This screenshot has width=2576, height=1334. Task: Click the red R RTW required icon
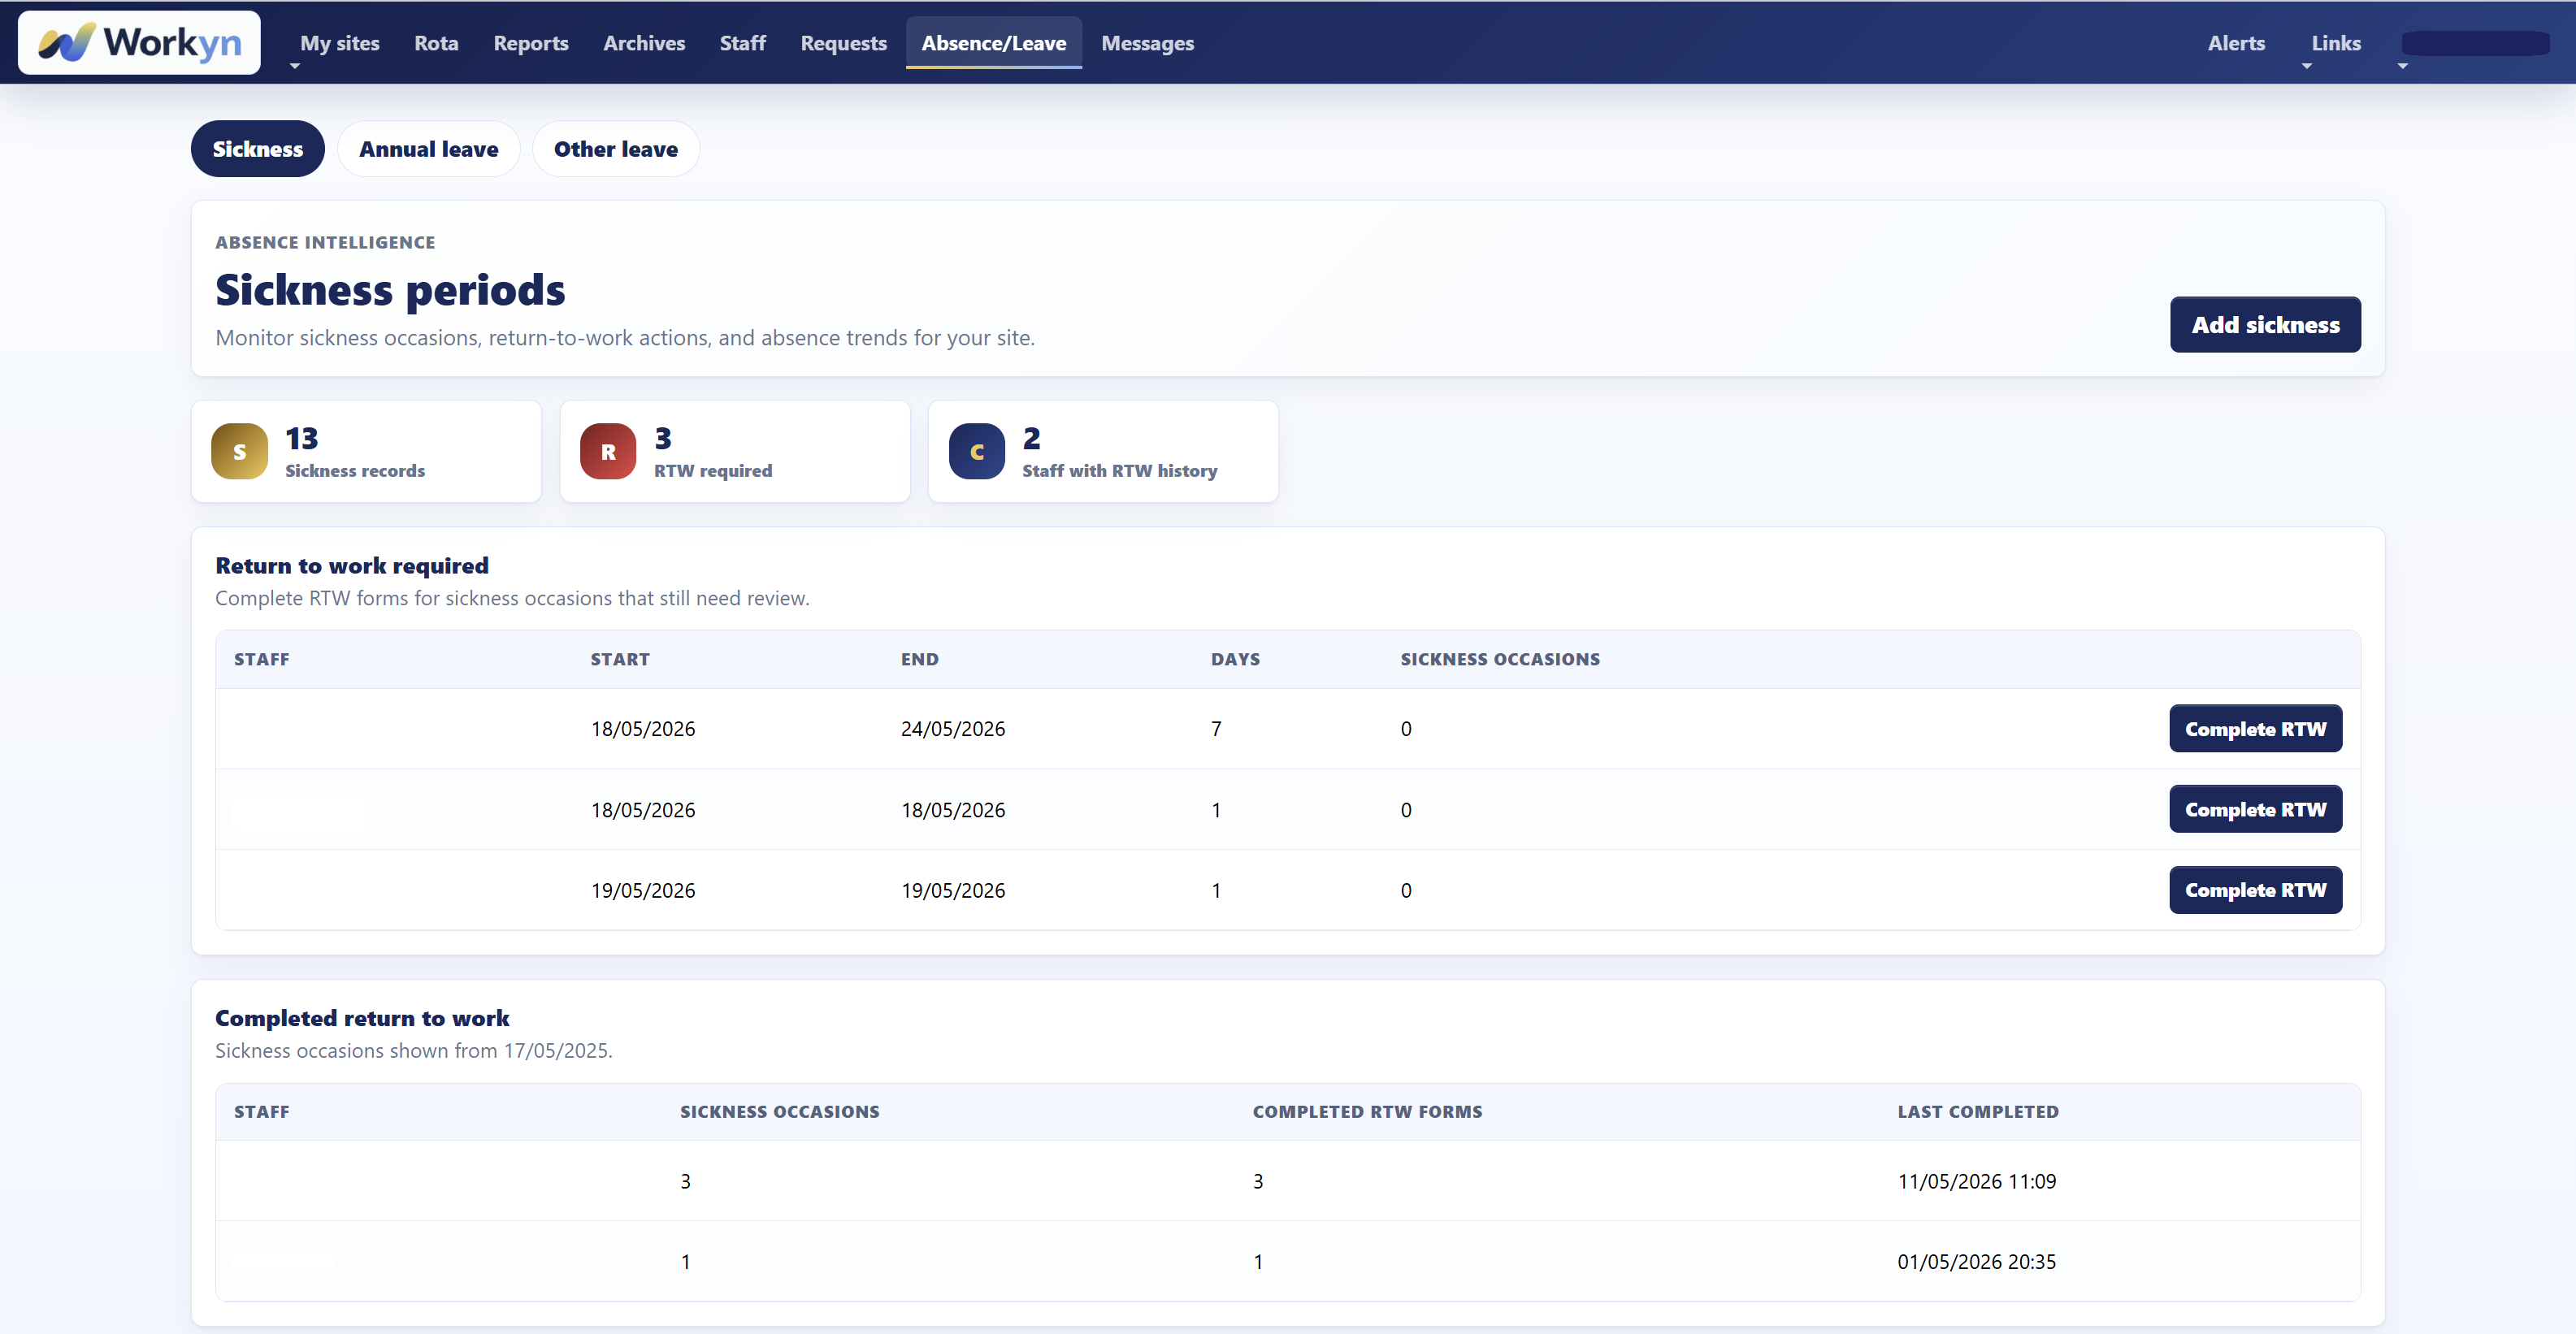[608, 452]
